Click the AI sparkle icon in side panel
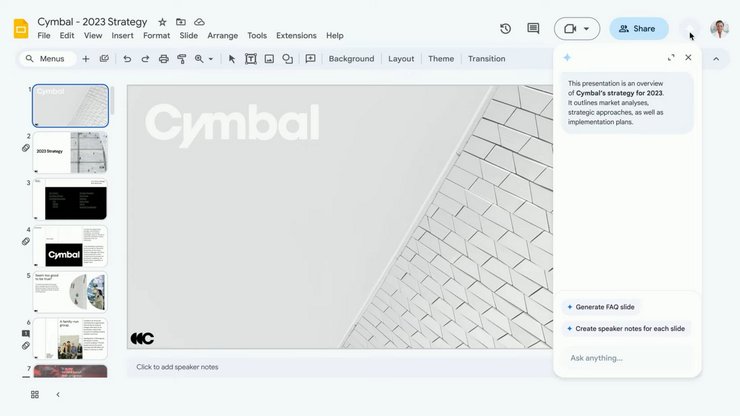Screen dimensions: 740x416 (x=567, y=58)
